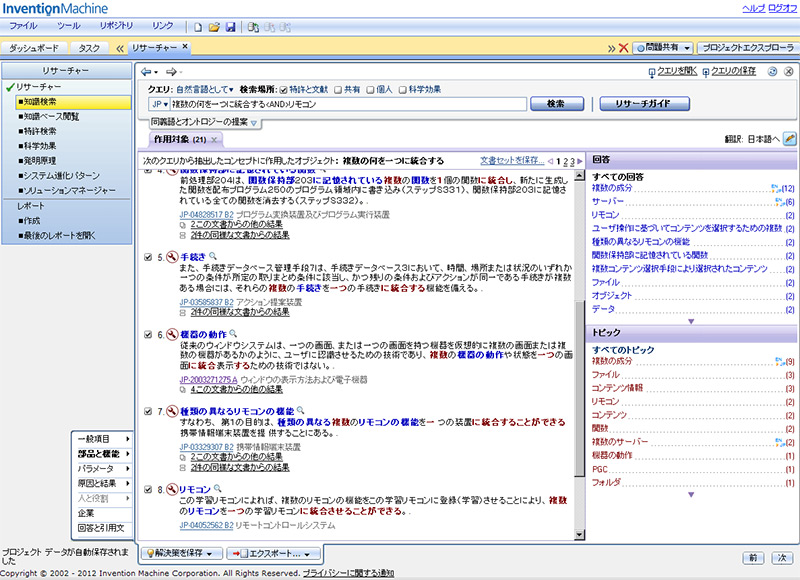Open the リンク menu

pyautogui.click(x=163, y=26)
